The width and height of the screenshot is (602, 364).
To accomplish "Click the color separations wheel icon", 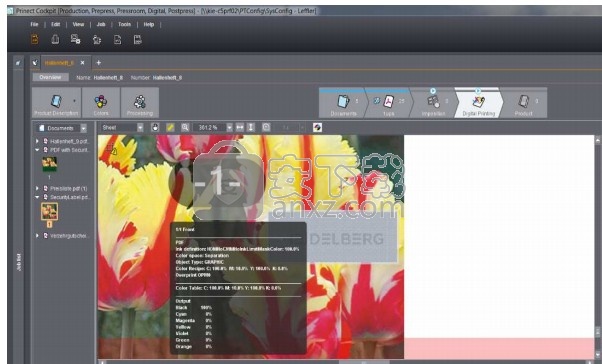I will (x=317, y=127).
